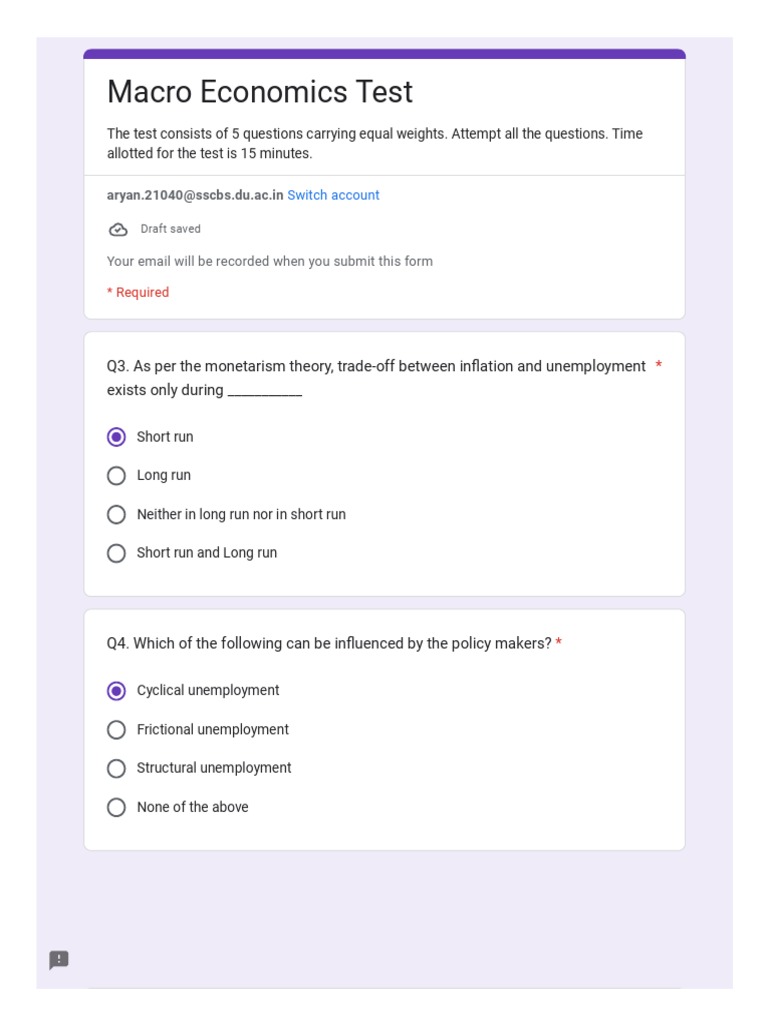Choose Neither in long run nor short run
This screenshot has width=768, height=1024.
click(116, 515)
